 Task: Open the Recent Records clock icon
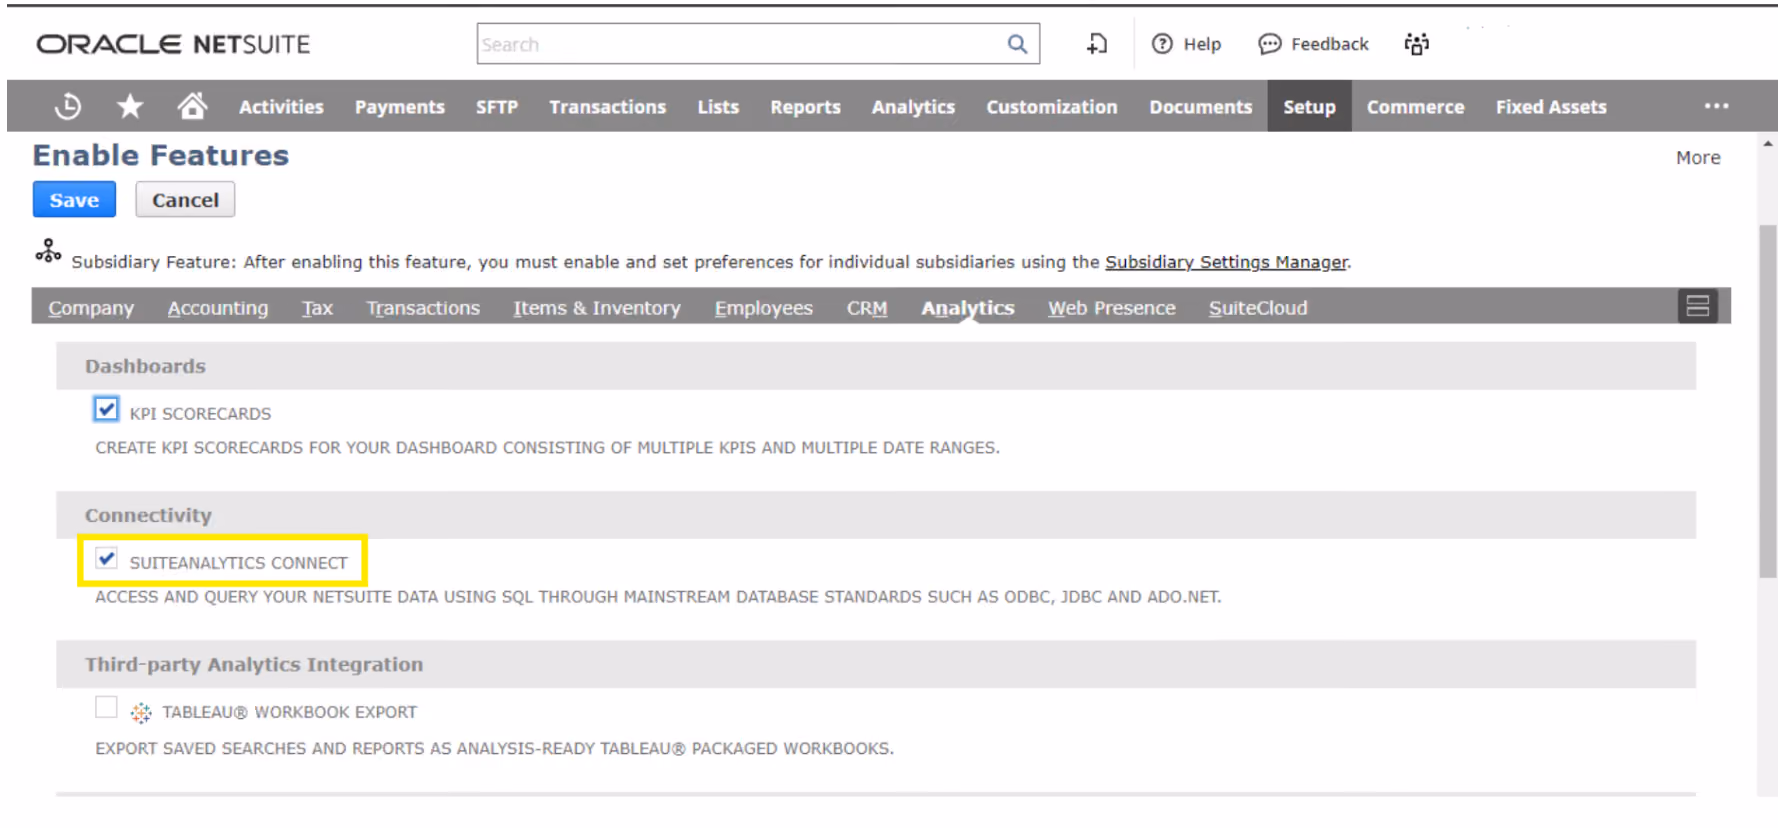coord(68,106)
